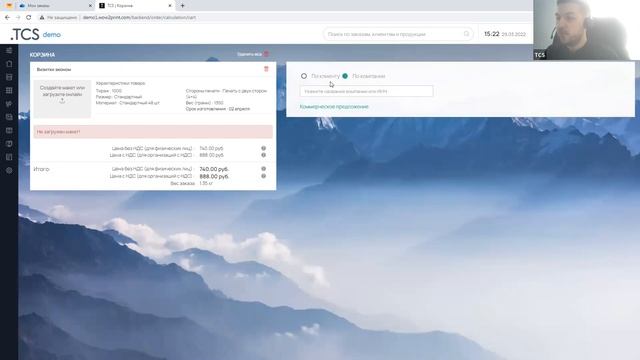Viewport: 640px width, 360px height.
Task: Show info for item price 888.00 руб with НДС
Action: coord(264,155)
